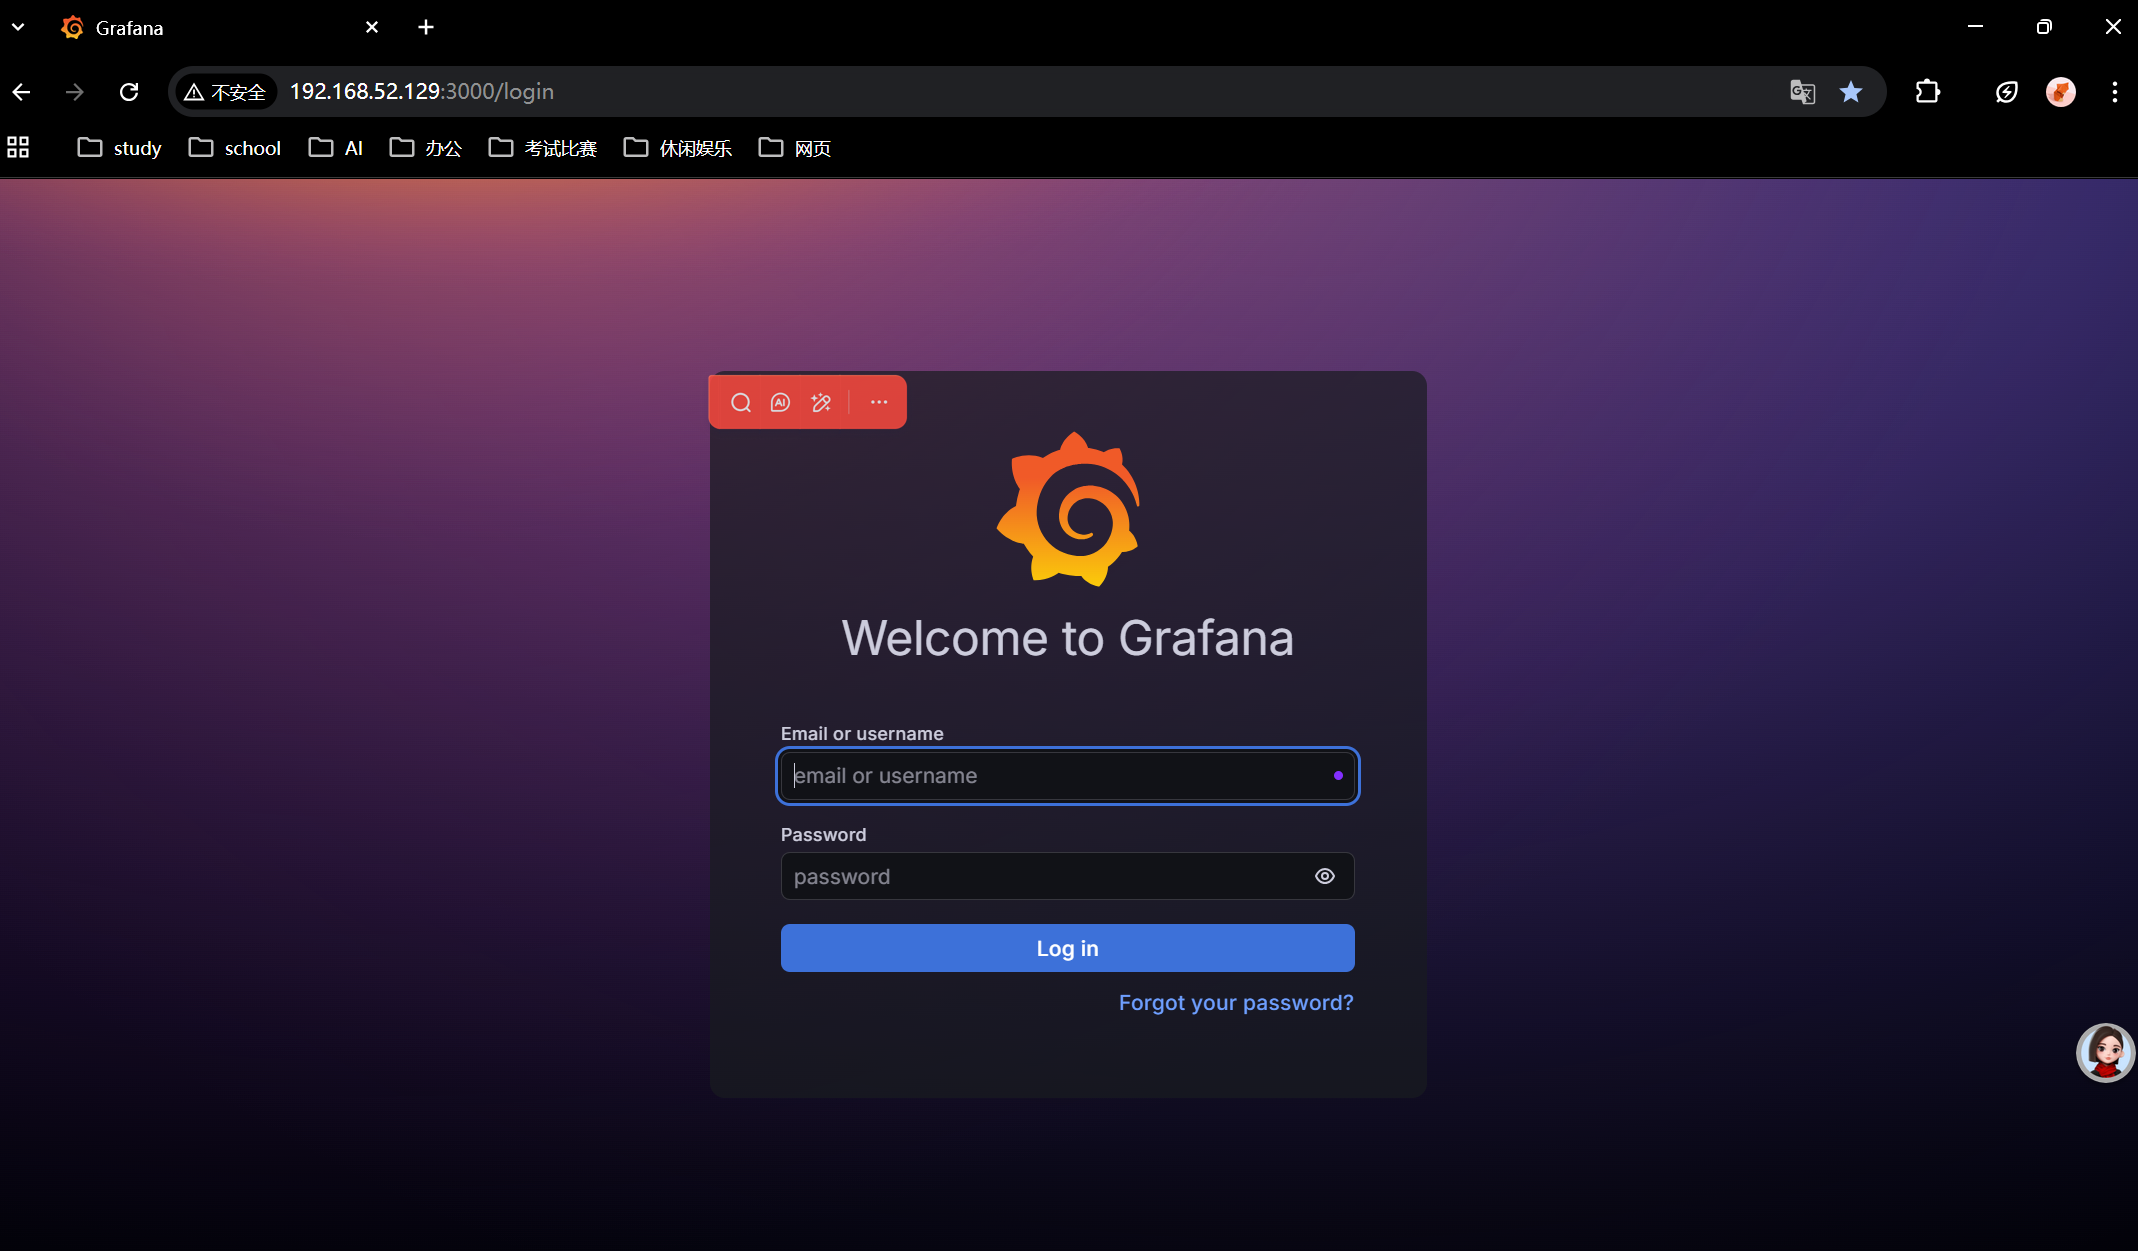Click the search icon in red toolbar
Image resolution: width=2138 pixels, height=1251 pixels.
click(x=740, y=402)
